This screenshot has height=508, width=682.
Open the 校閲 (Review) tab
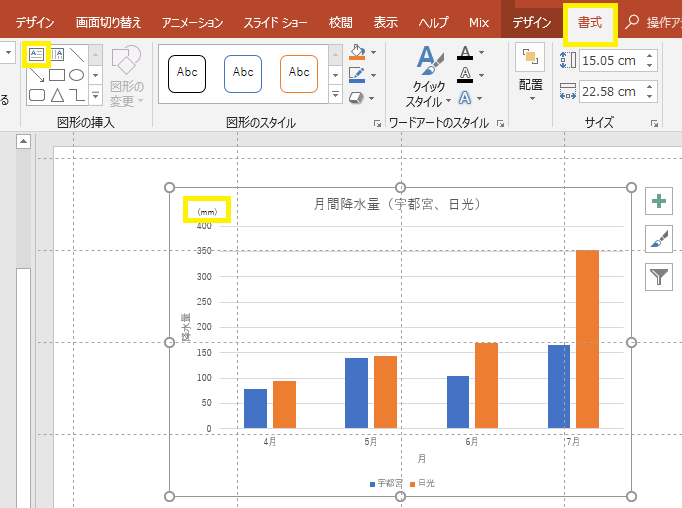341,21
